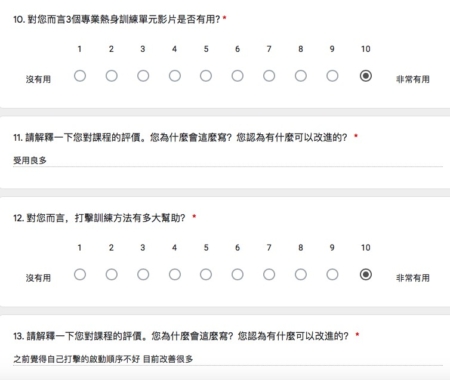Select rating 8 for question 10
450x380 pixels.
[301, 76]
